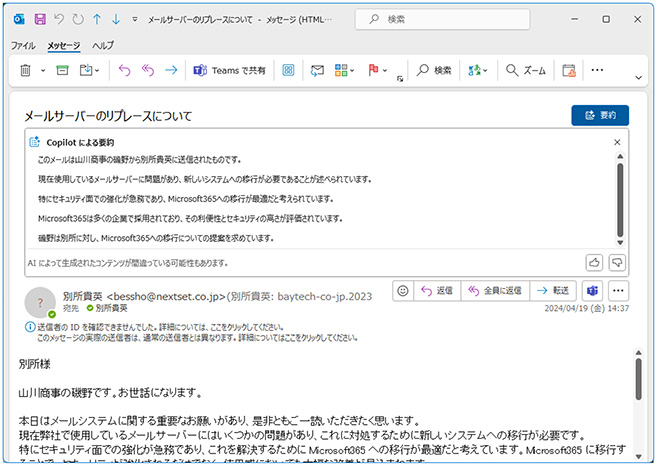The width and height of the screenshot is (659, 467).
Task: Open Customize Quick Access Toolbar dropdown
Action: click(135, 19)
